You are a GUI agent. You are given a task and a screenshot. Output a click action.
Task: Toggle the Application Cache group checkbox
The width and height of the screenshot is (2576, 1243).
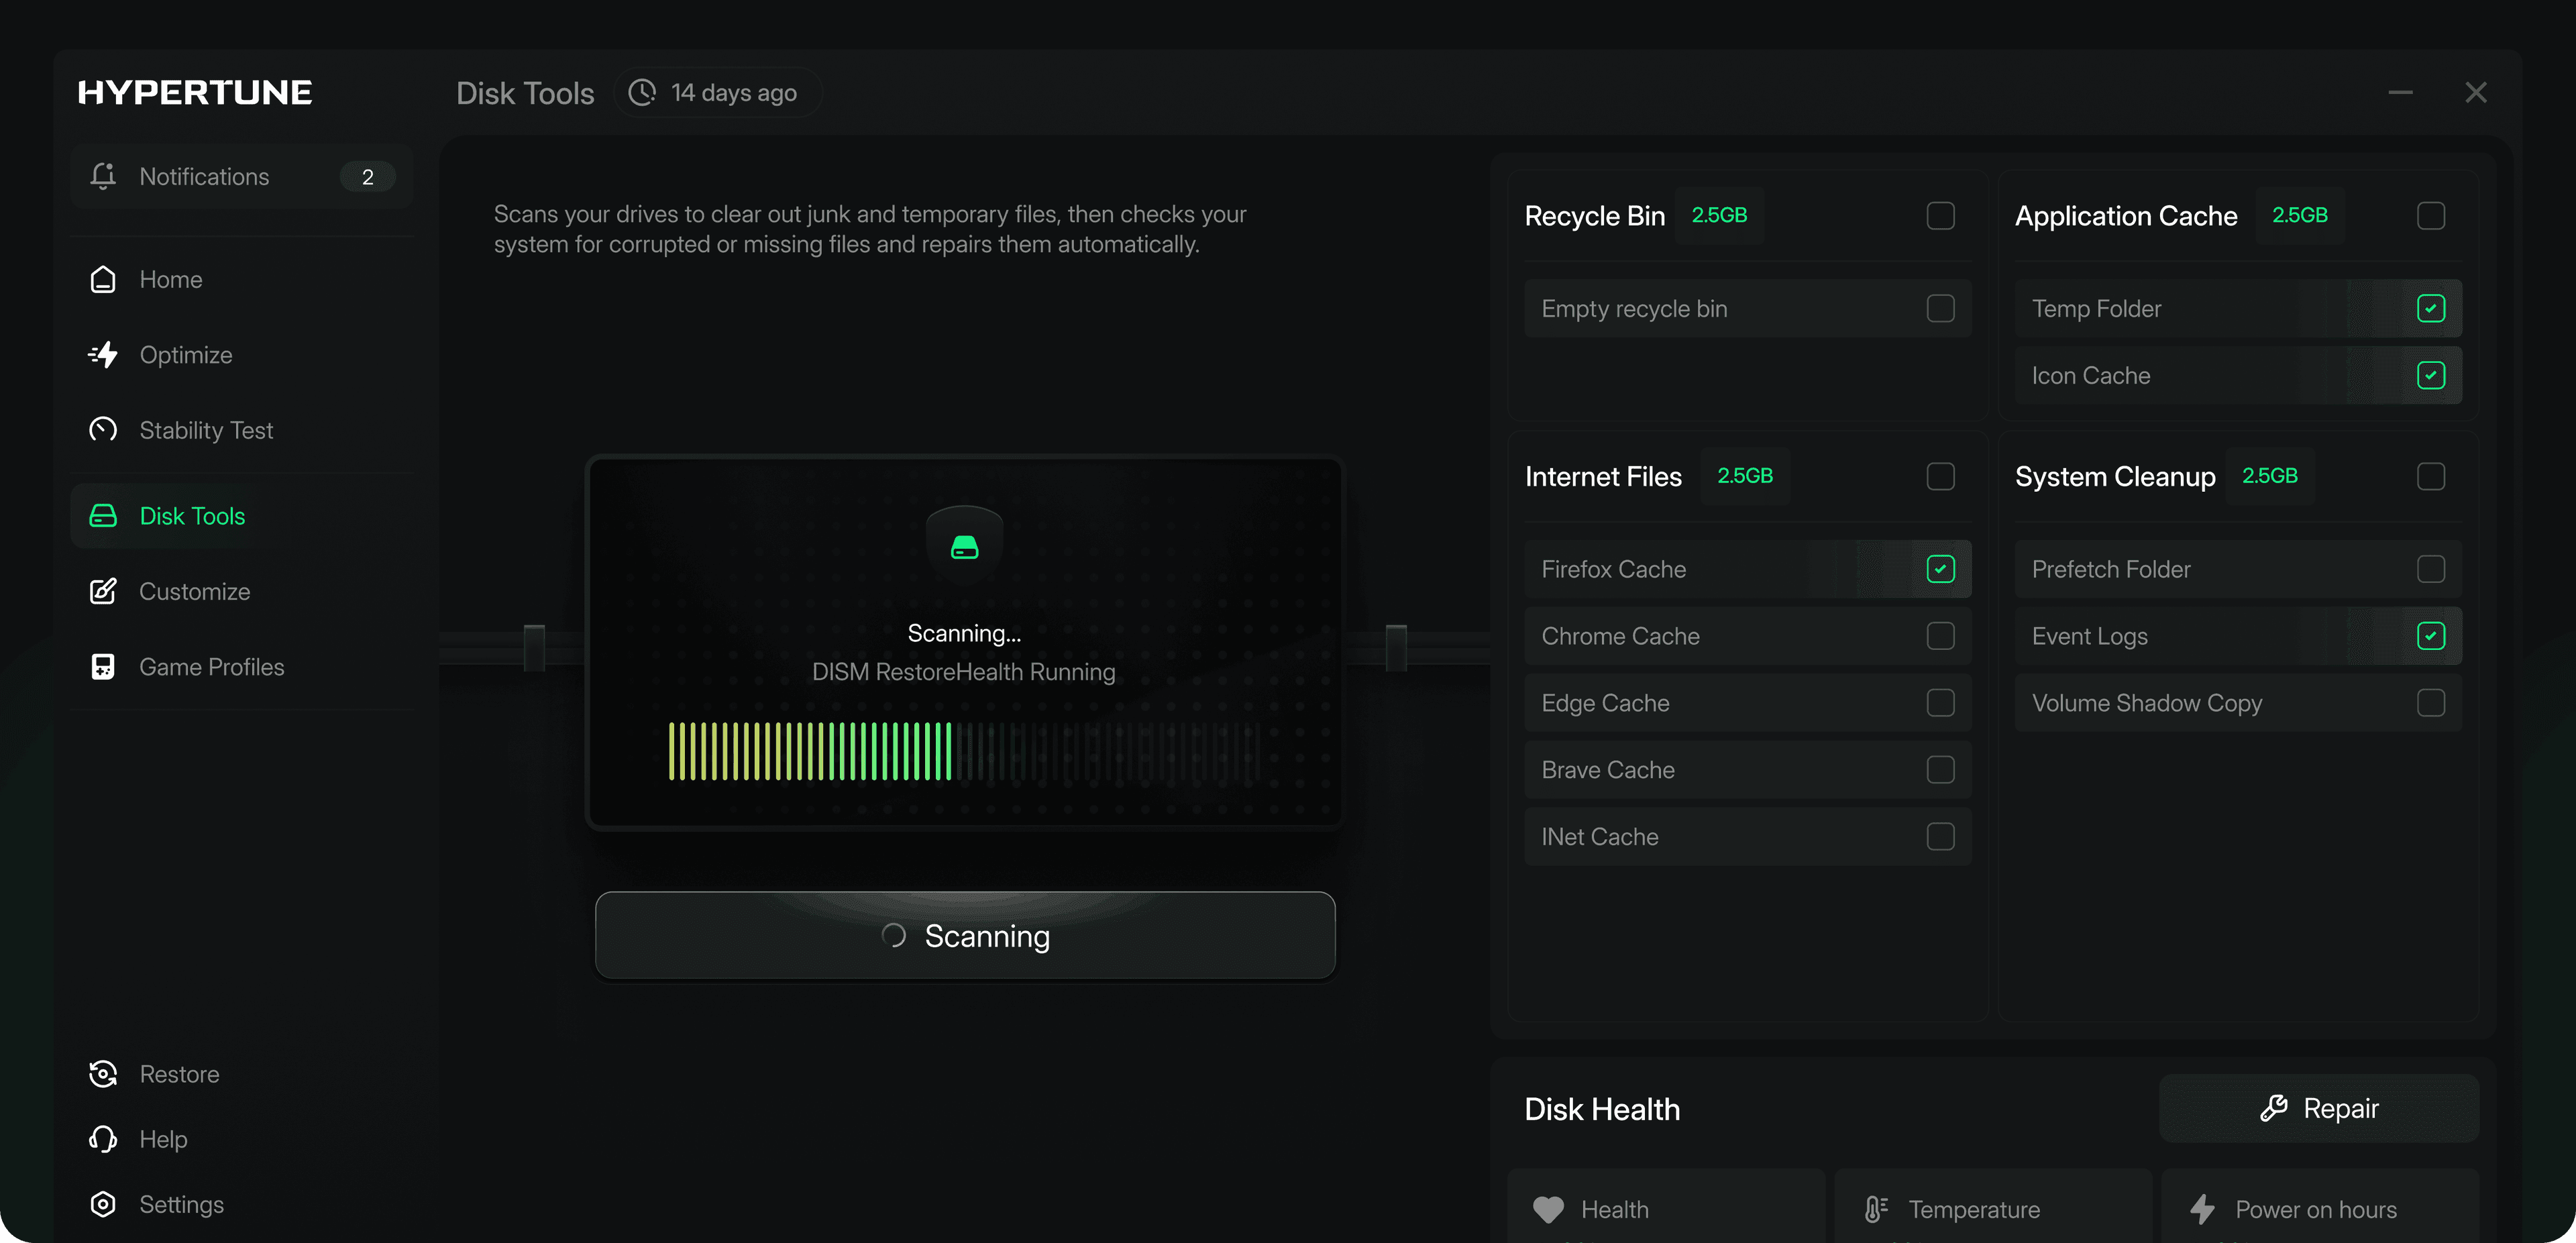pyautogui.click(x=2430, y=216)
